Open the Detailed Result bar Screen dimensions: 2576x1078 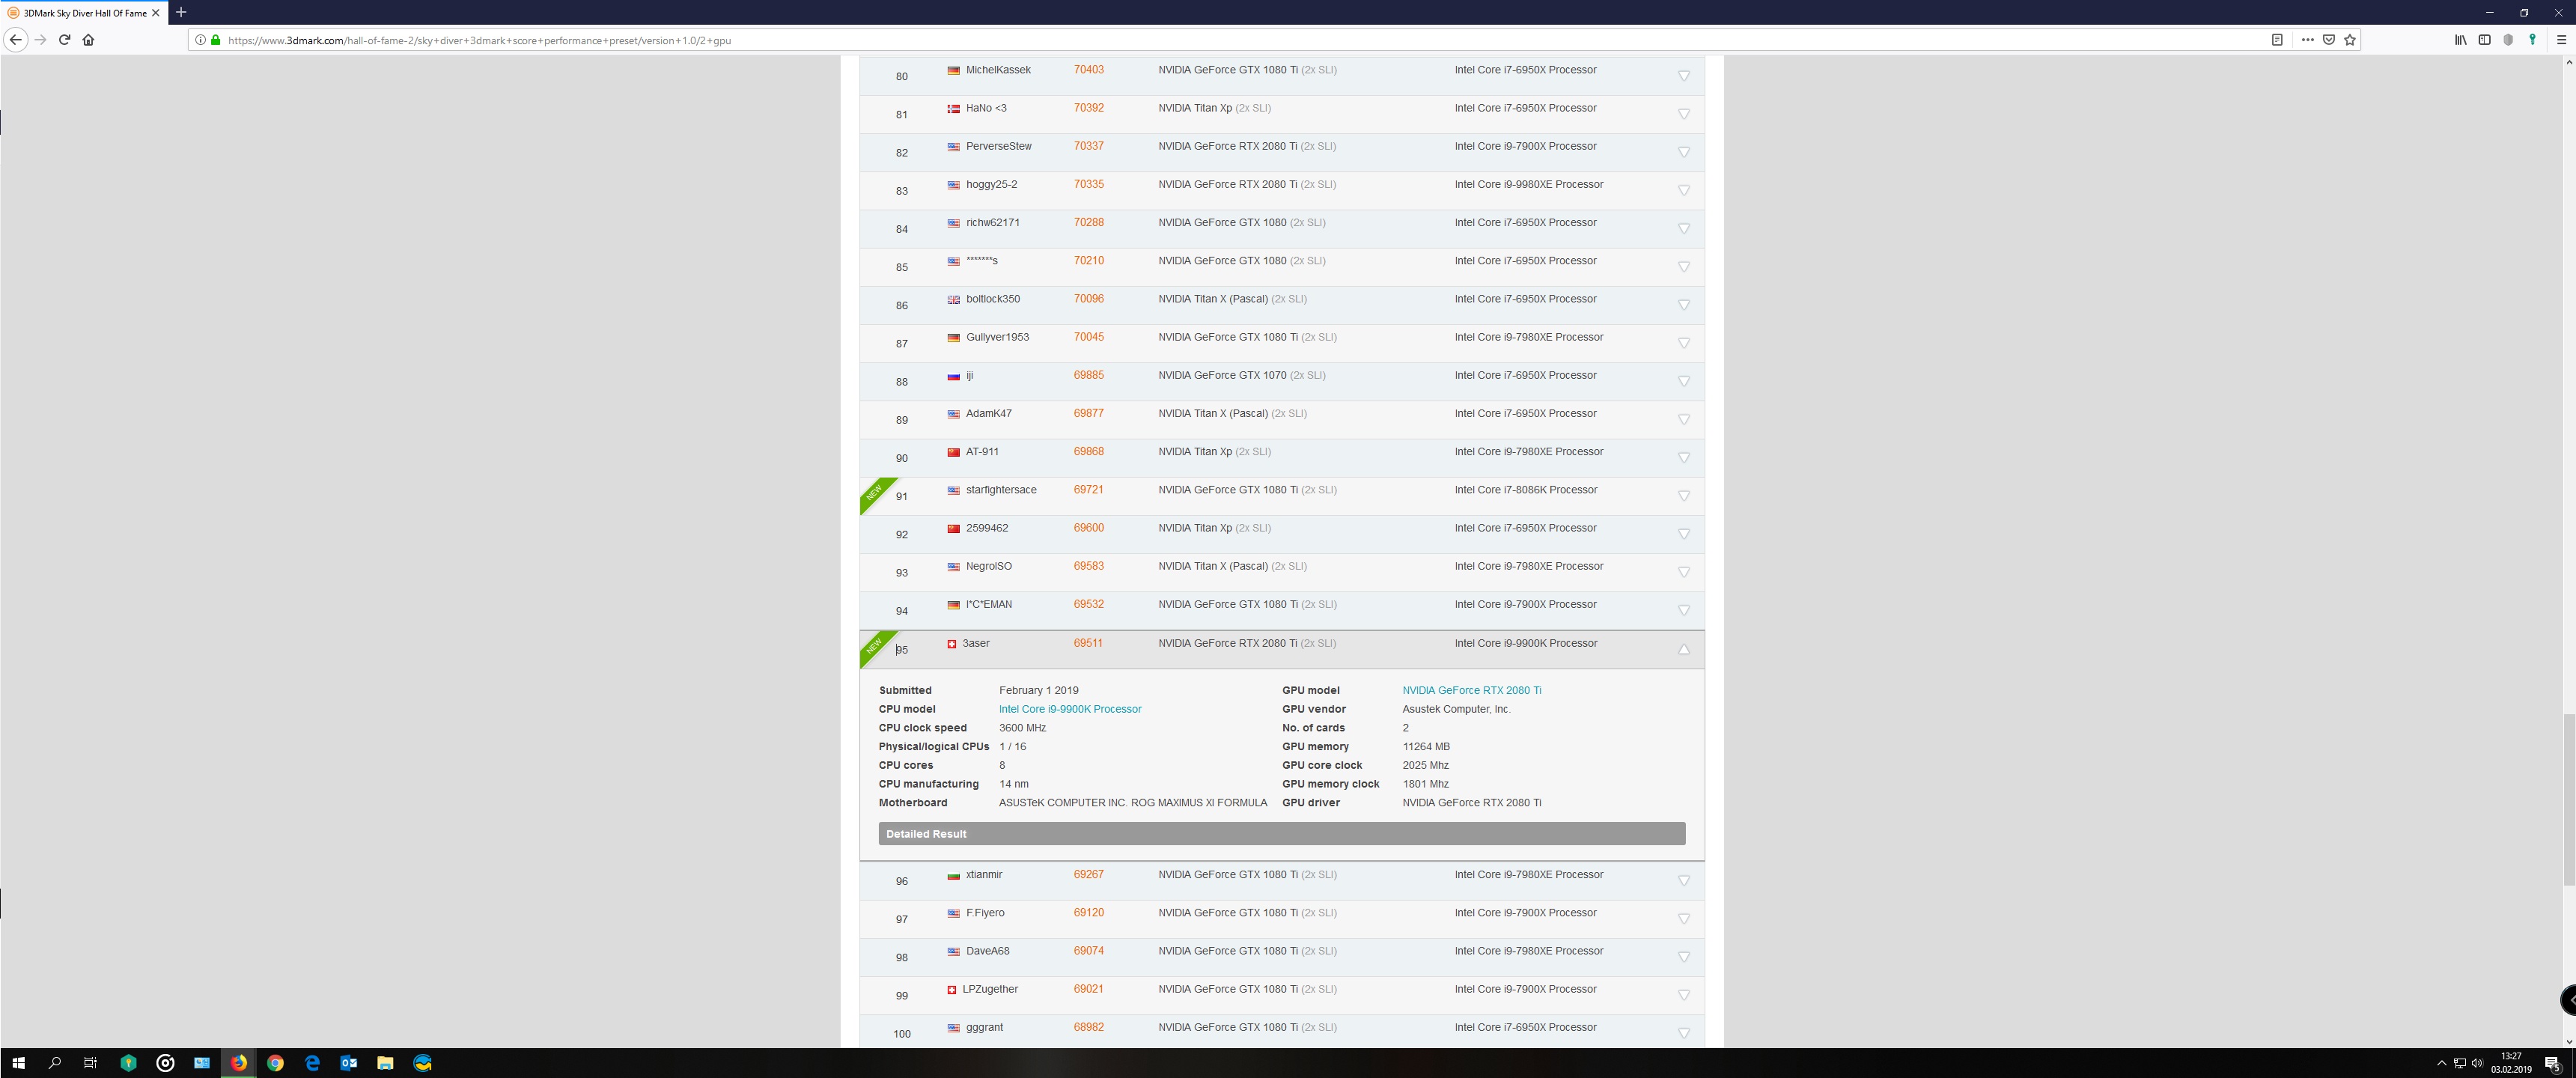pyautogui.click(x=1281, y=833)
